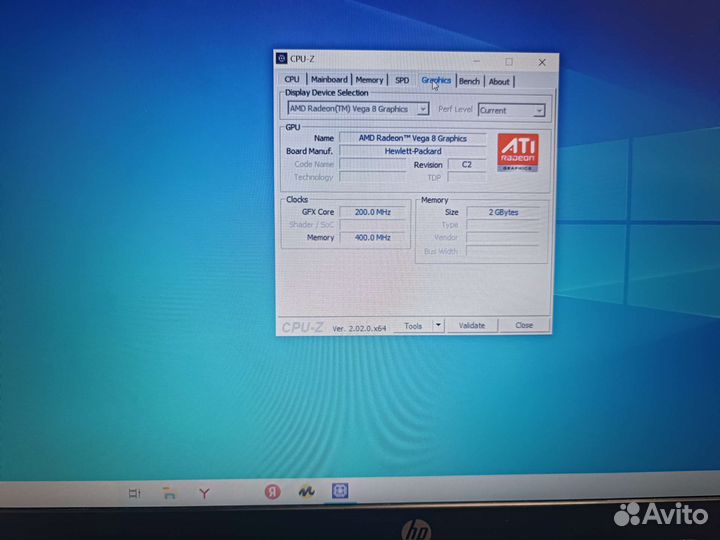Click the CPU-Z taskbar icon
This screenshot has height=540, width=720.
click(340, 491)
